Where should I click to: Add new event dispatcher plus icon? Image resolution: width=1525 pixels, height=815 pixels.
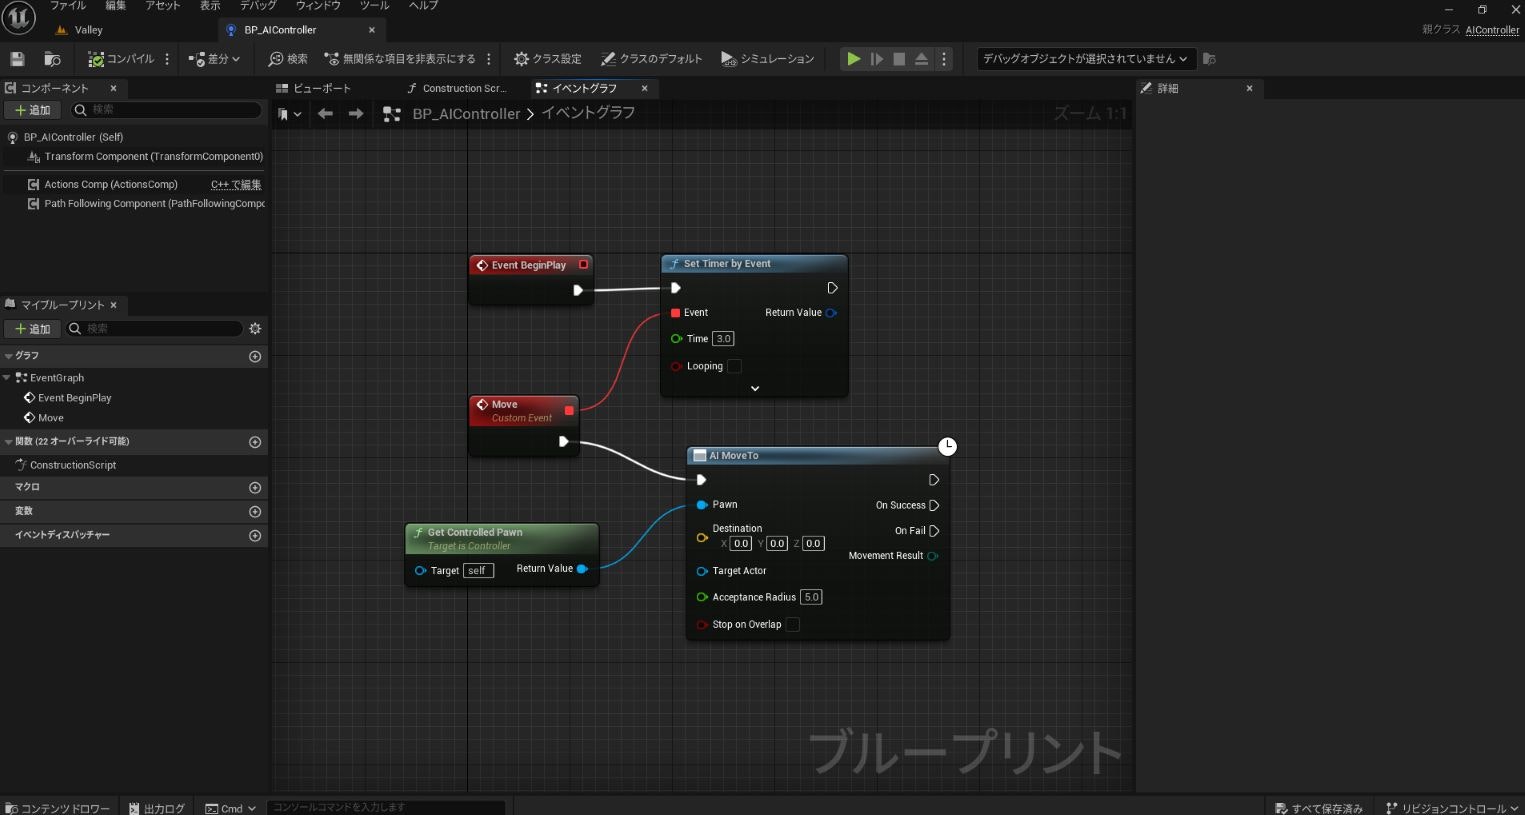(255, 536)
